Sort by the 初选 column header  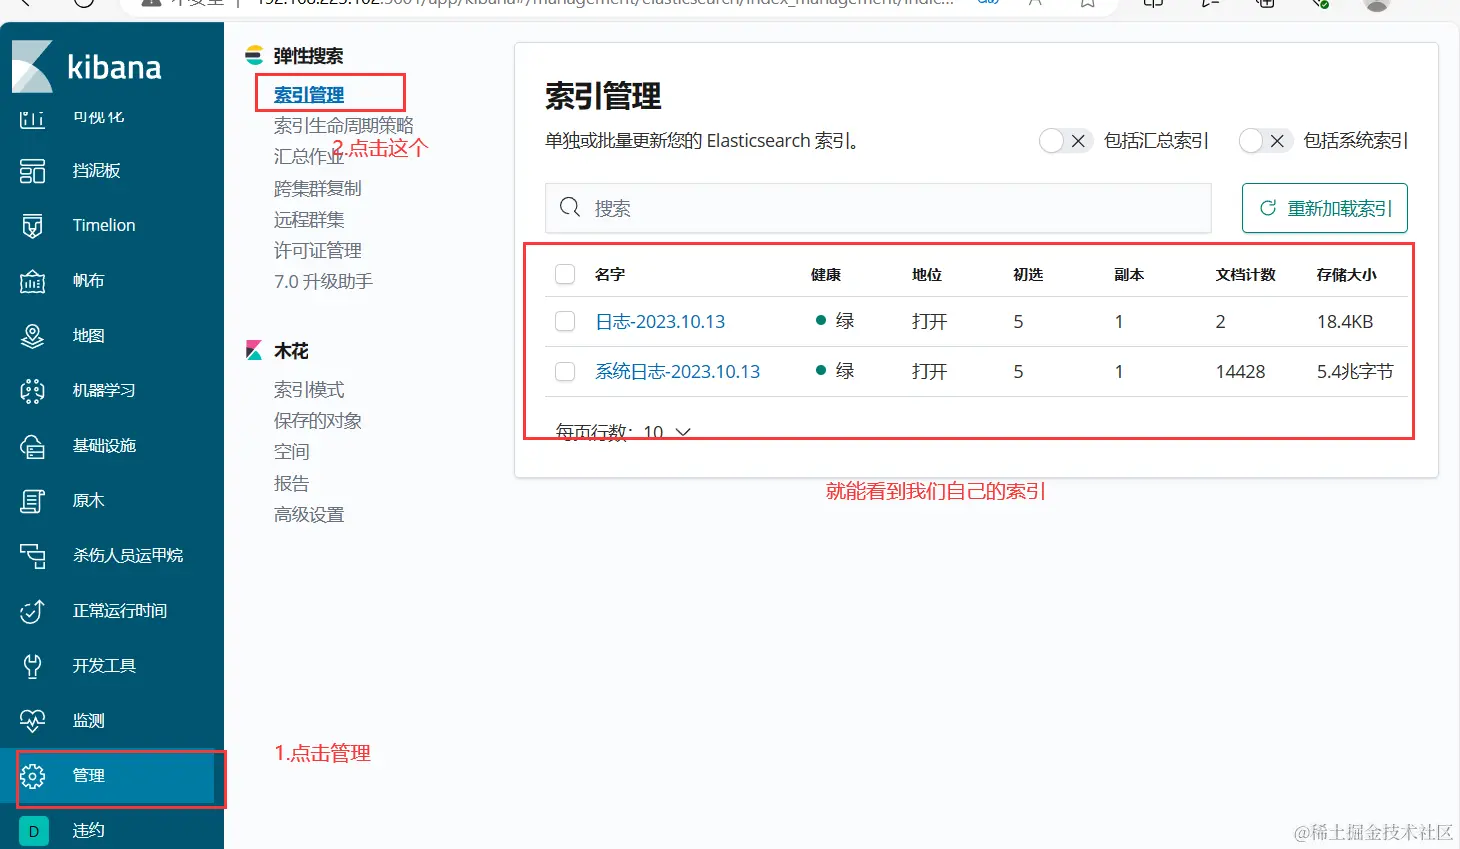[1028, 274]
